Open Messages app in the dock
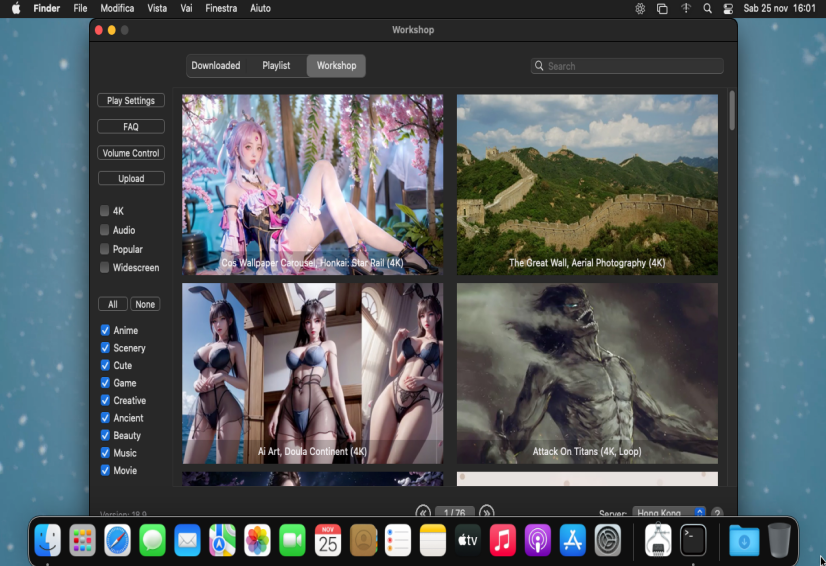Viewport: 826px width, 566px height. point(152,540)
